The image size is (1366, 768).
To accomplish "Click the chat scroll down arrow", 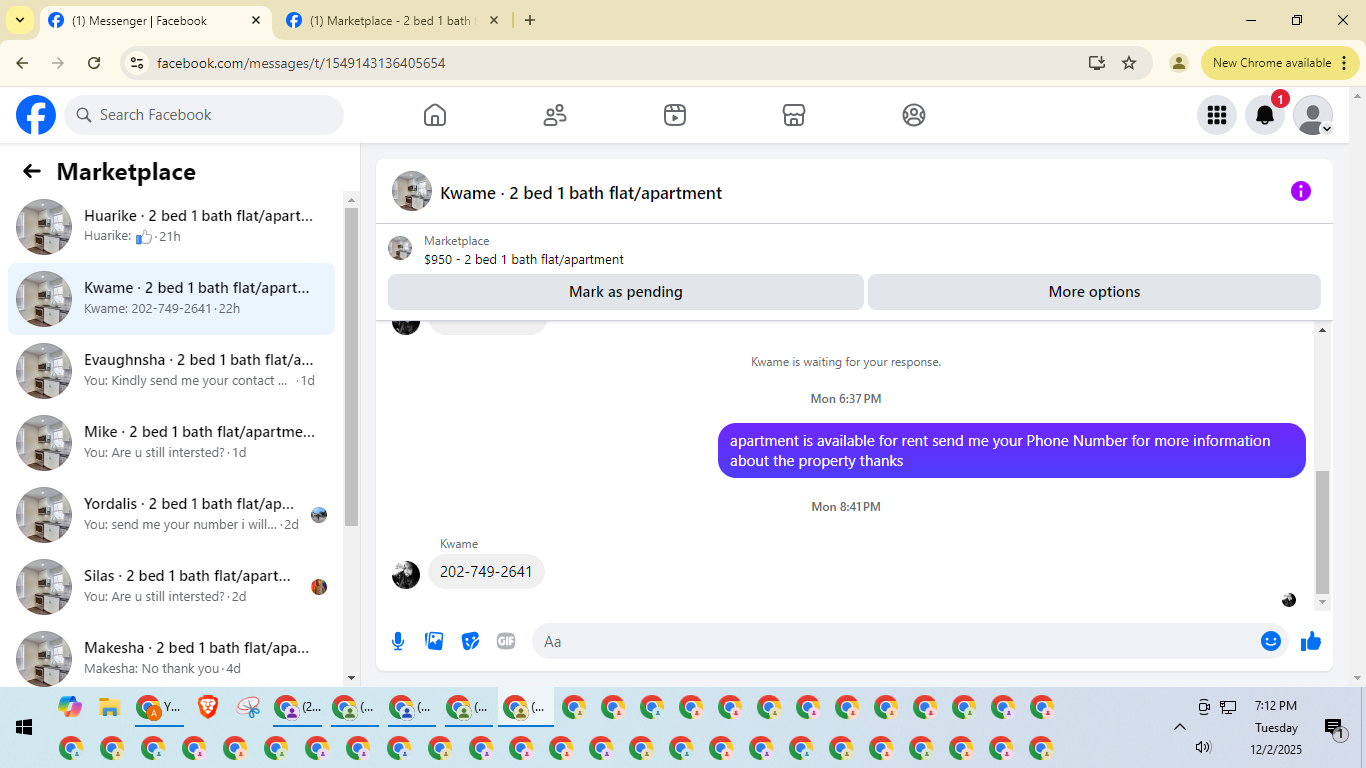I will [1323, 602].
